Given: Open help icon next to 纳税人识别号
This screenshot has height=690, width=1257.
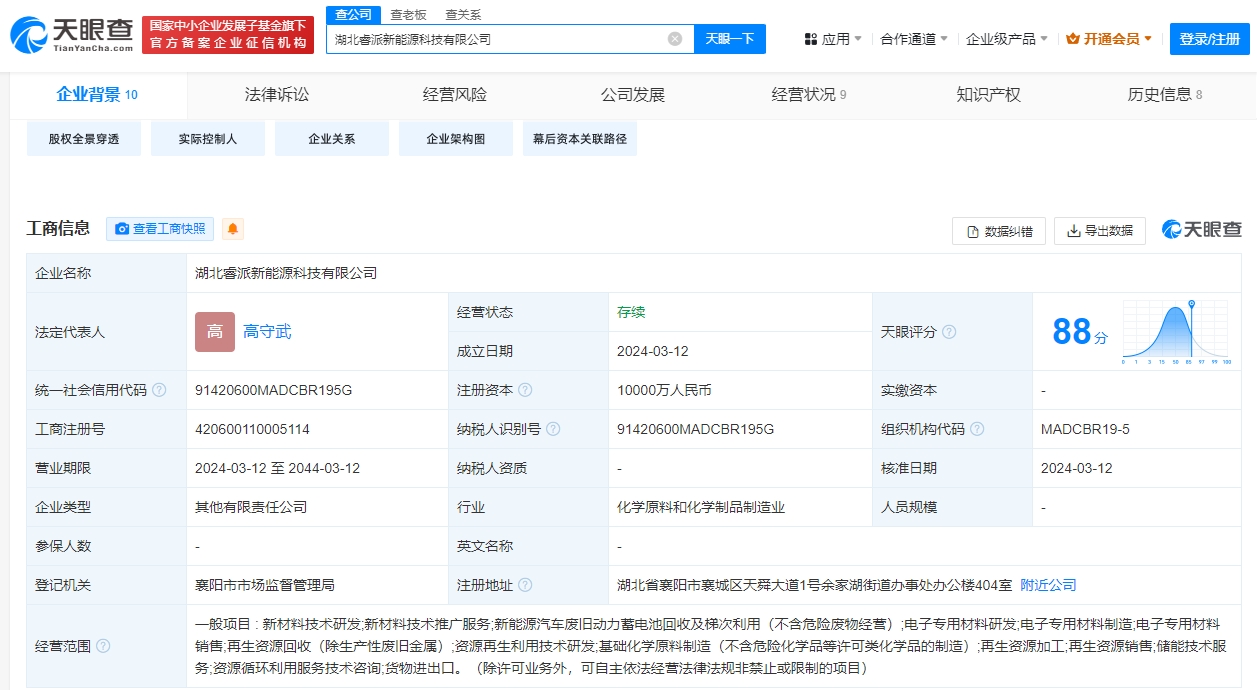Looking at the screenshot, I should 553,429.
